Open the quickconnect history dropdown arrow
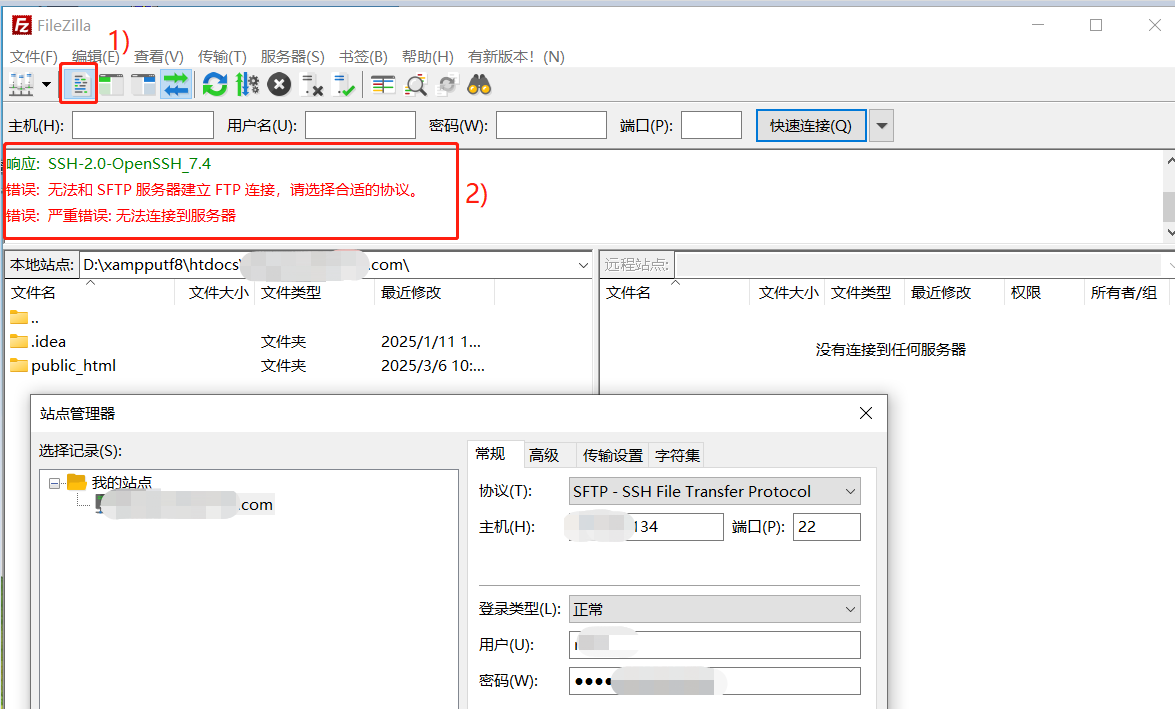 882,125
